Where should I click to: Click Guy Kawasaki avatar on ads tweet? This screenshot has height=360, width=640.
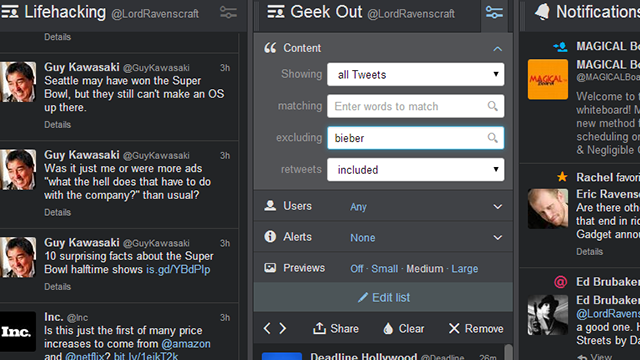[x=18, y=169]
